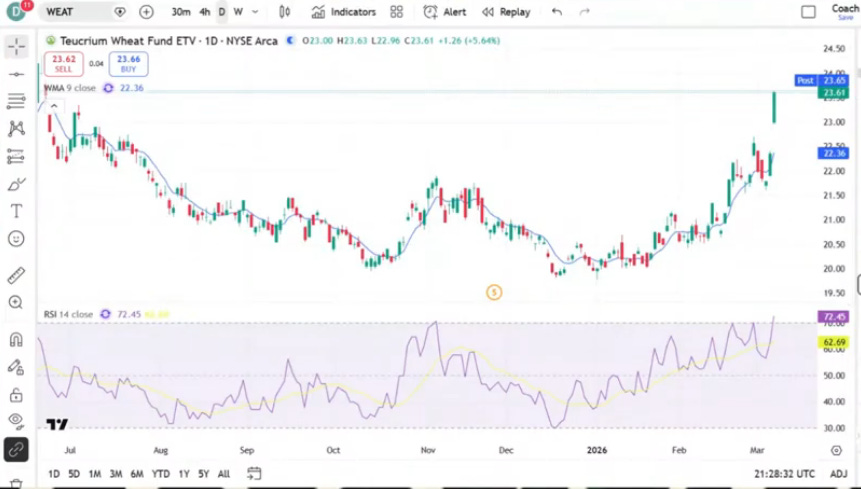Set date range to 1M
This screenshot has width=861, height=489.
[95, 474]
